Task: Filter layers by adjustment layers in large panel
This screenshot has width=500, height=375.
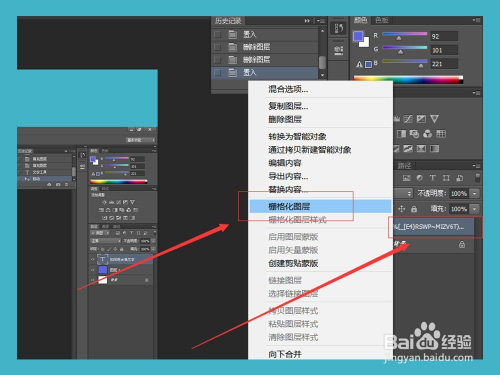Action: 420,178
